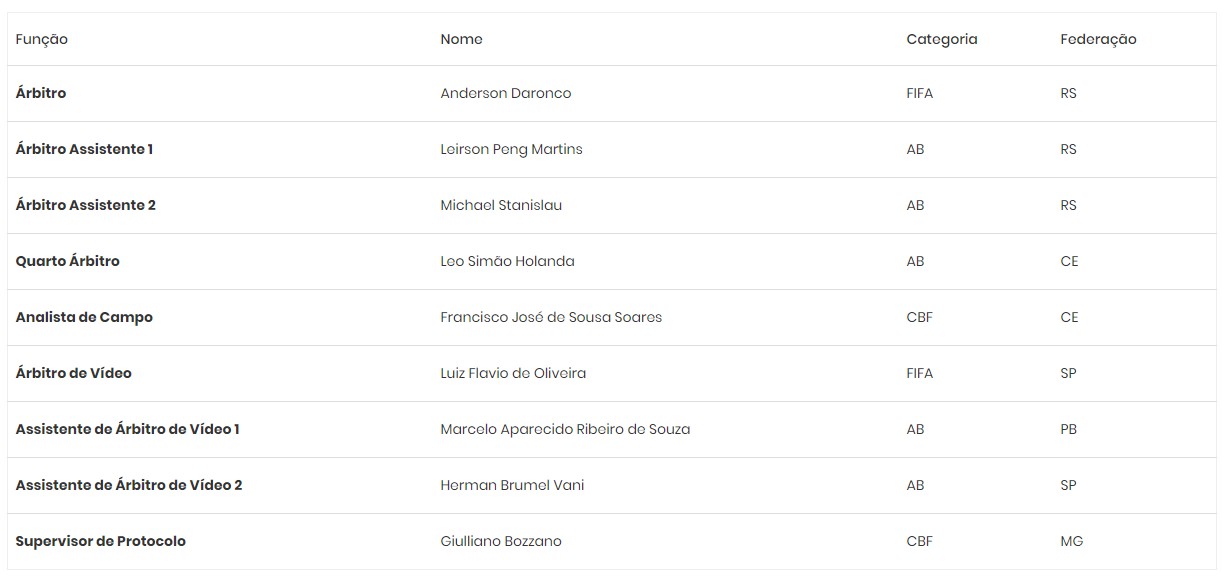The image size is (1223, 578).
Task: Select the name Luiz Flavio de Oliveira
Action: (513, 373)
